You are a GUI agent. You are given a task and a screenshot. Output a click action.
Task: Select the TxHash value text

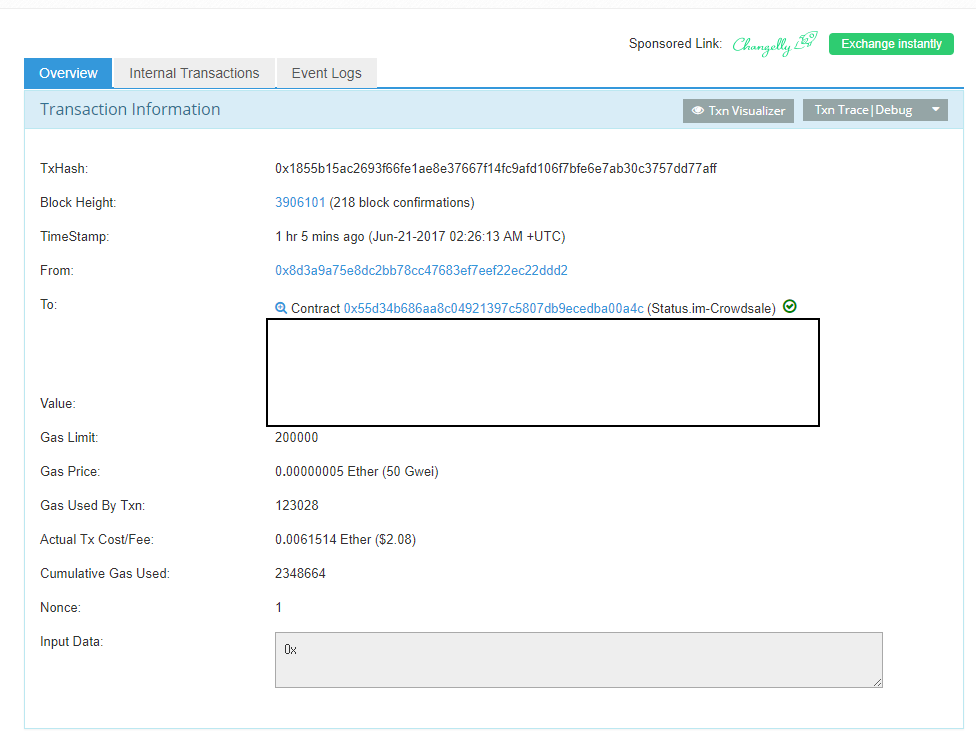point(495,168)
